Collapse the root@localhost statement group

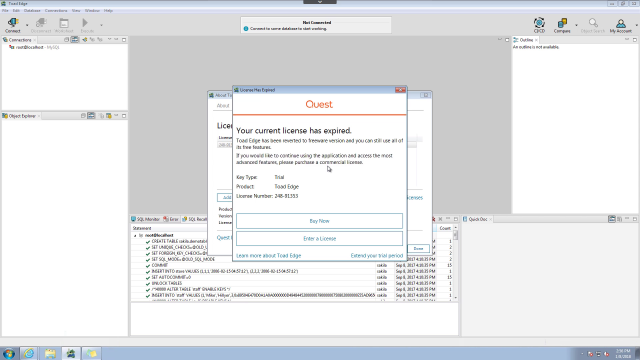(x=135, y=236)
